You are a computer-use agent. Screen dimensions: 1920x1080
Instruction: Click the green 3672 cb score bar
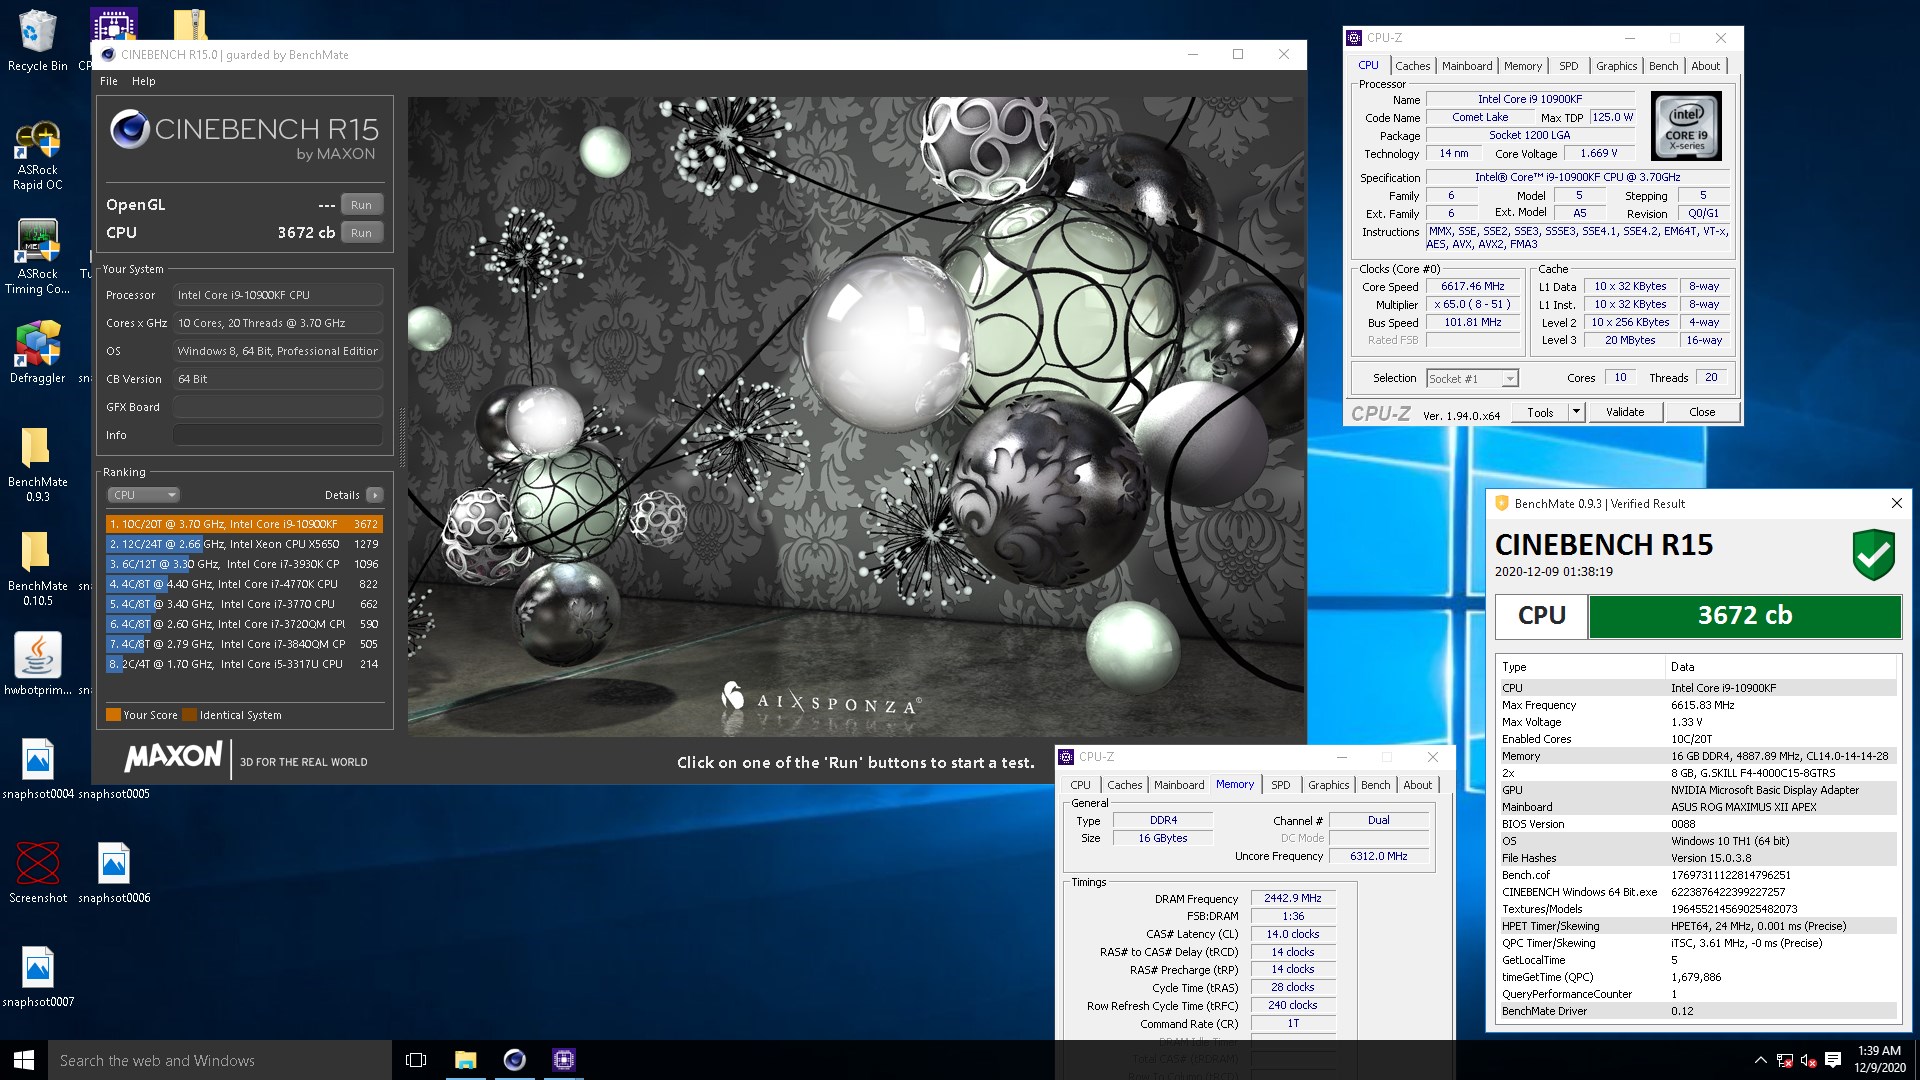(x=1744, y=616)
